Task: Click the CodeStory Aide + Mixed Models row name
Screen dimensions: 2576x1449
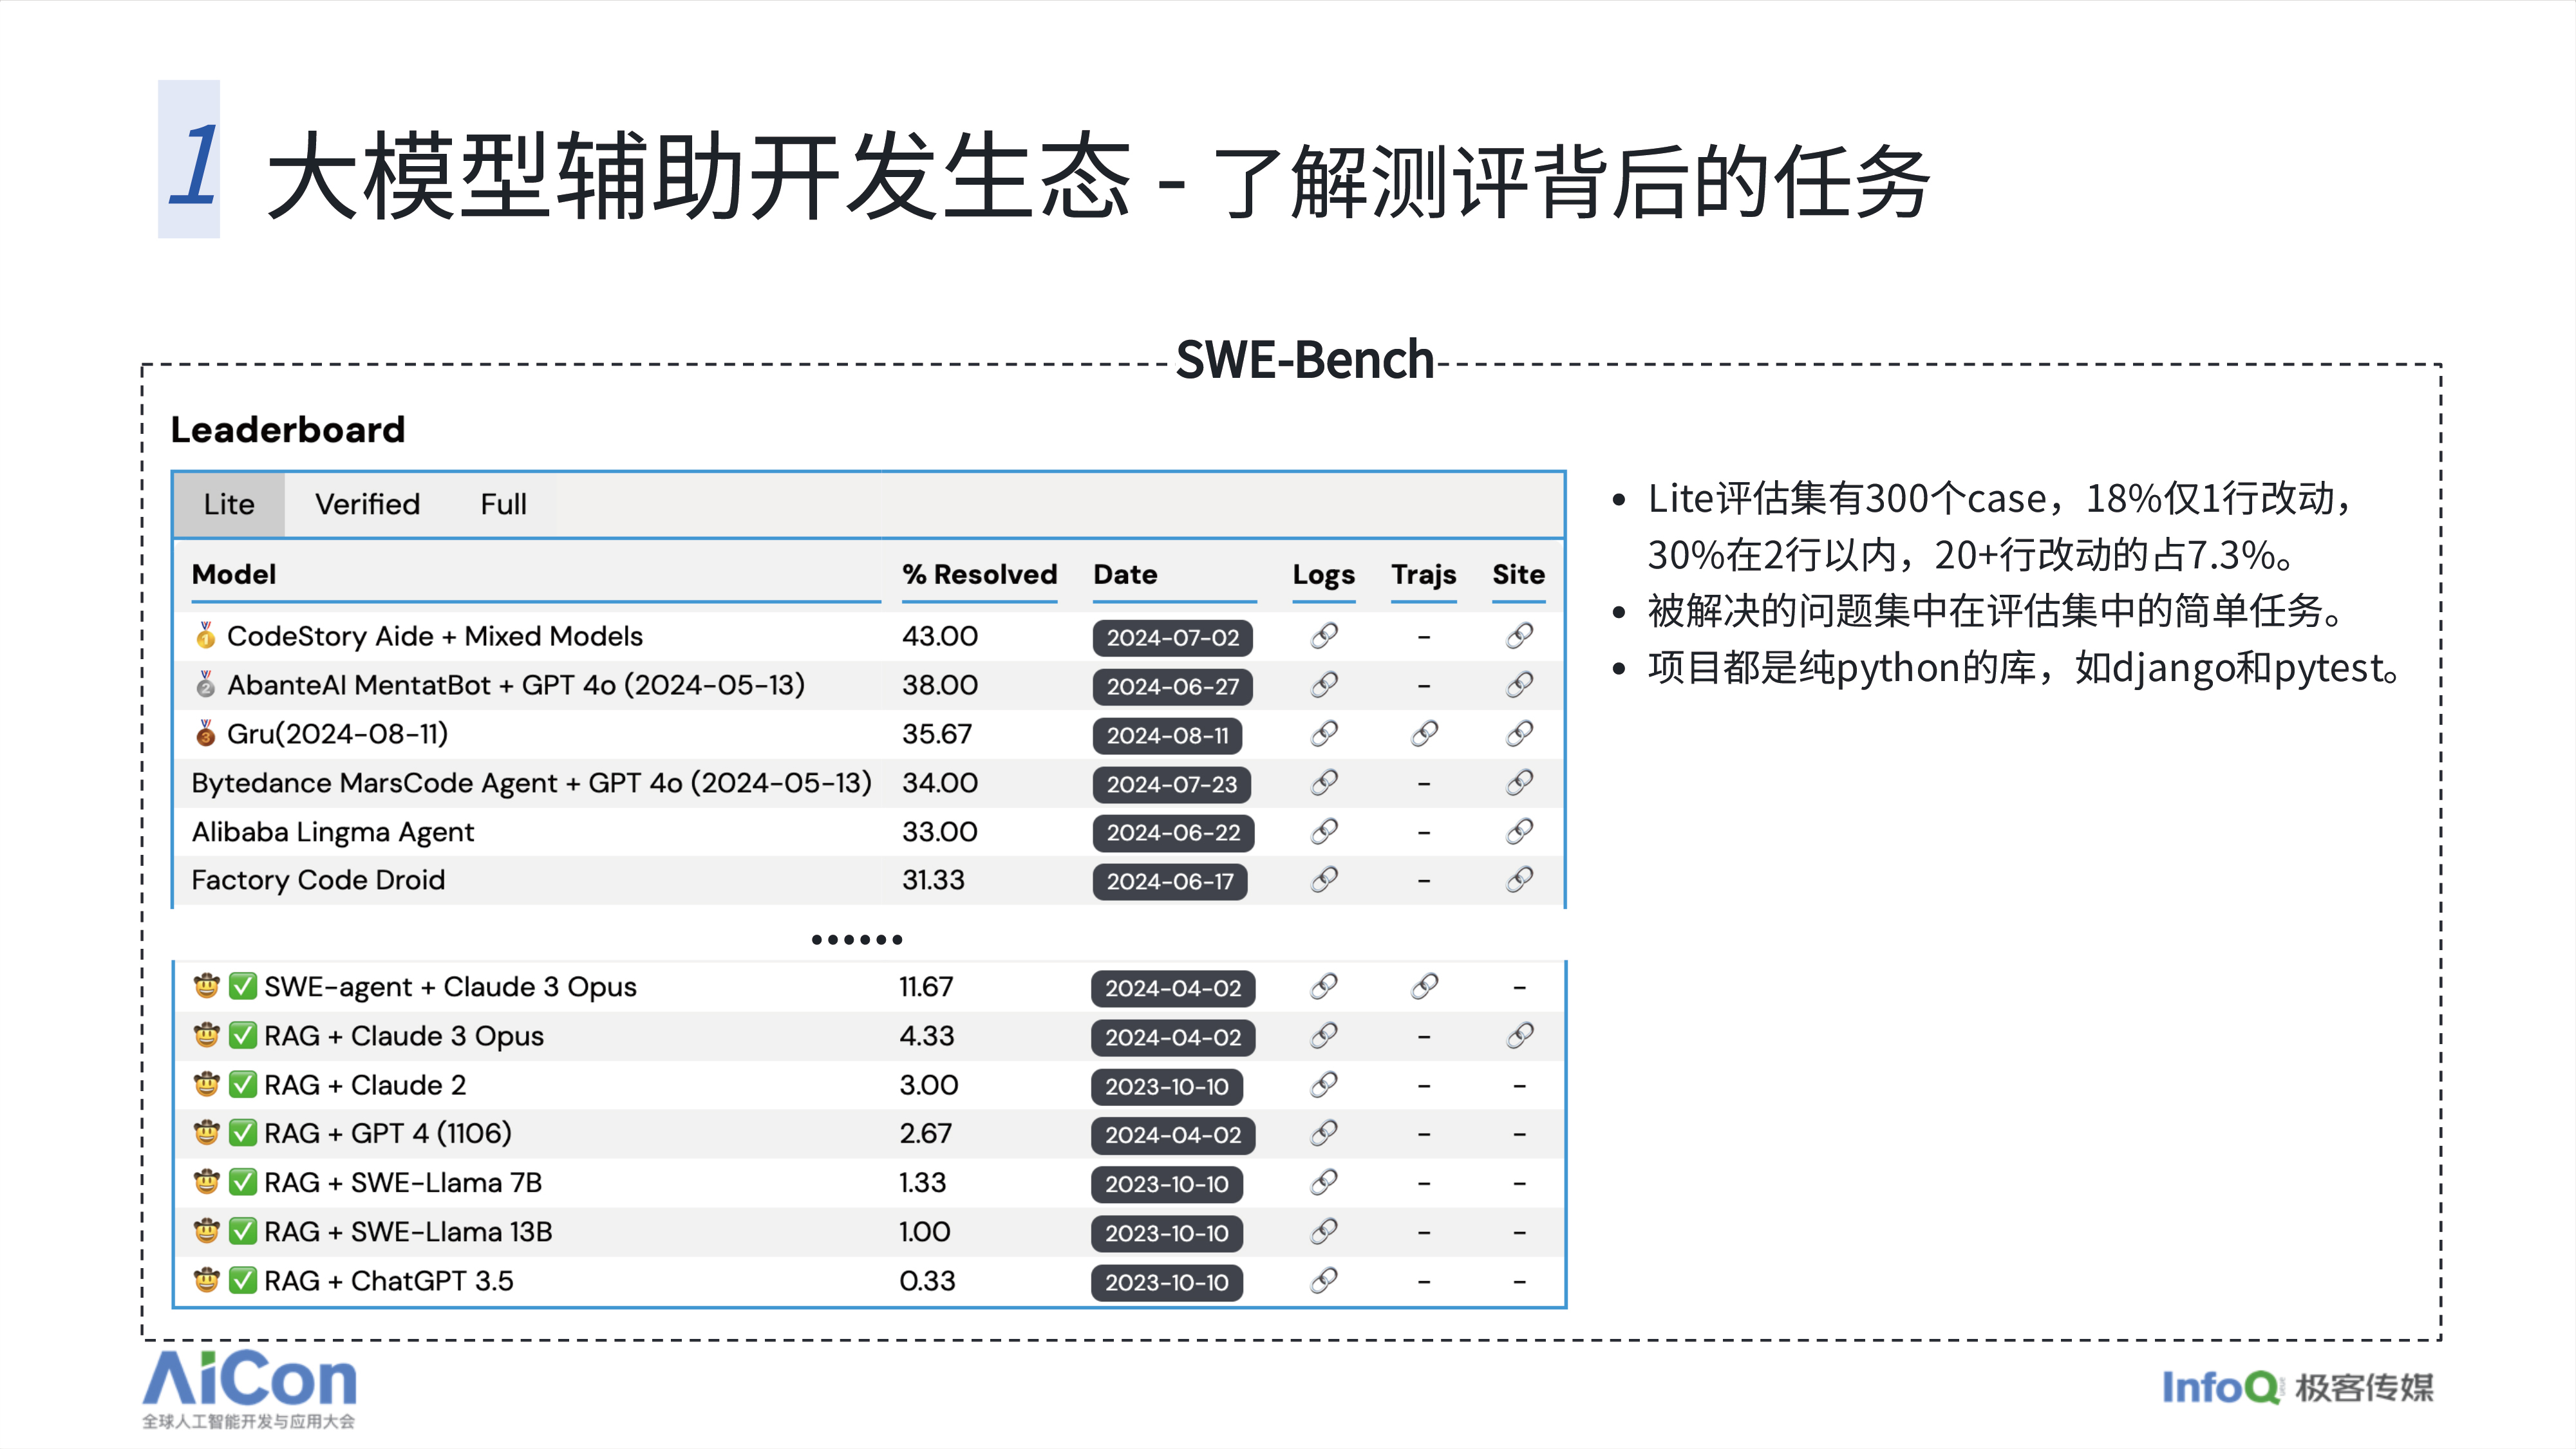Action: click(434, 636)
